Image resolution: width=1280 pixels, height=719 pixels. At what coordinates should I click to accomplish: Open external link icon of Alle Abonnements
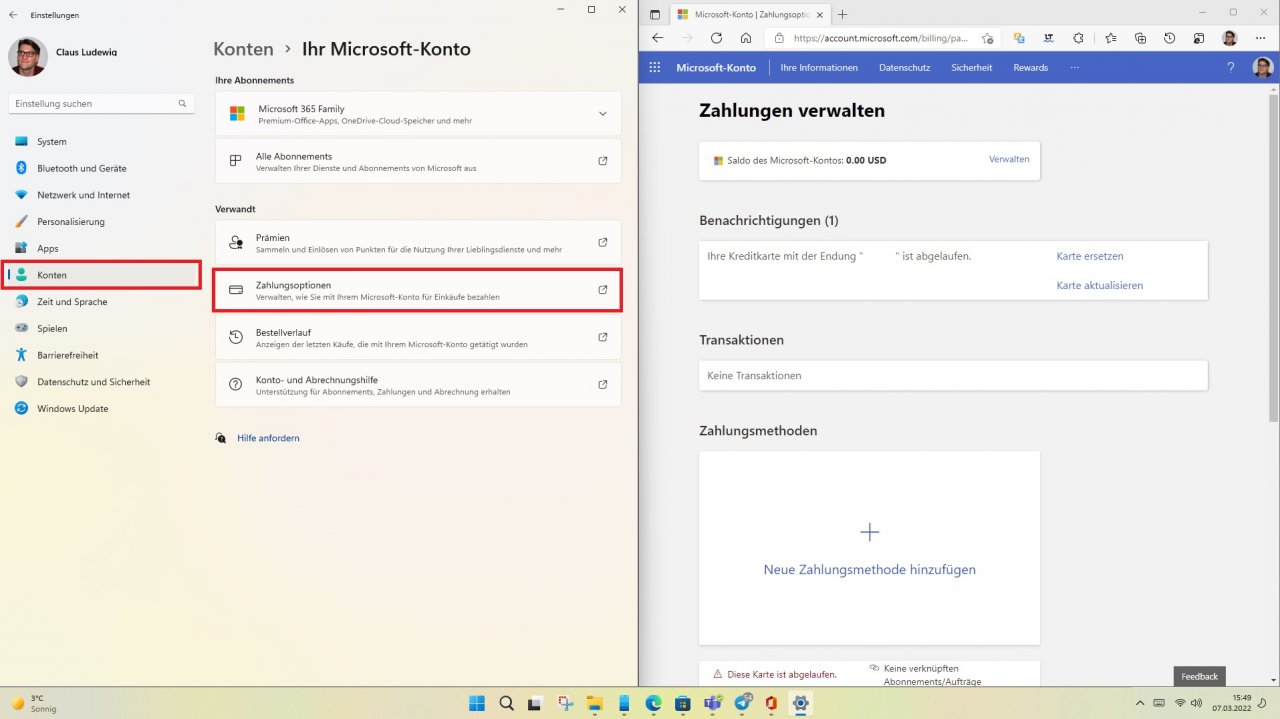click(602, 161)
